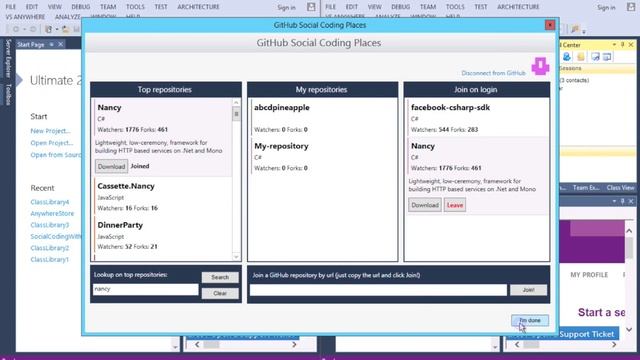Click the fourth toolbar icon in Center panel
Screen dimensions: 640x360
pos(607,57)
